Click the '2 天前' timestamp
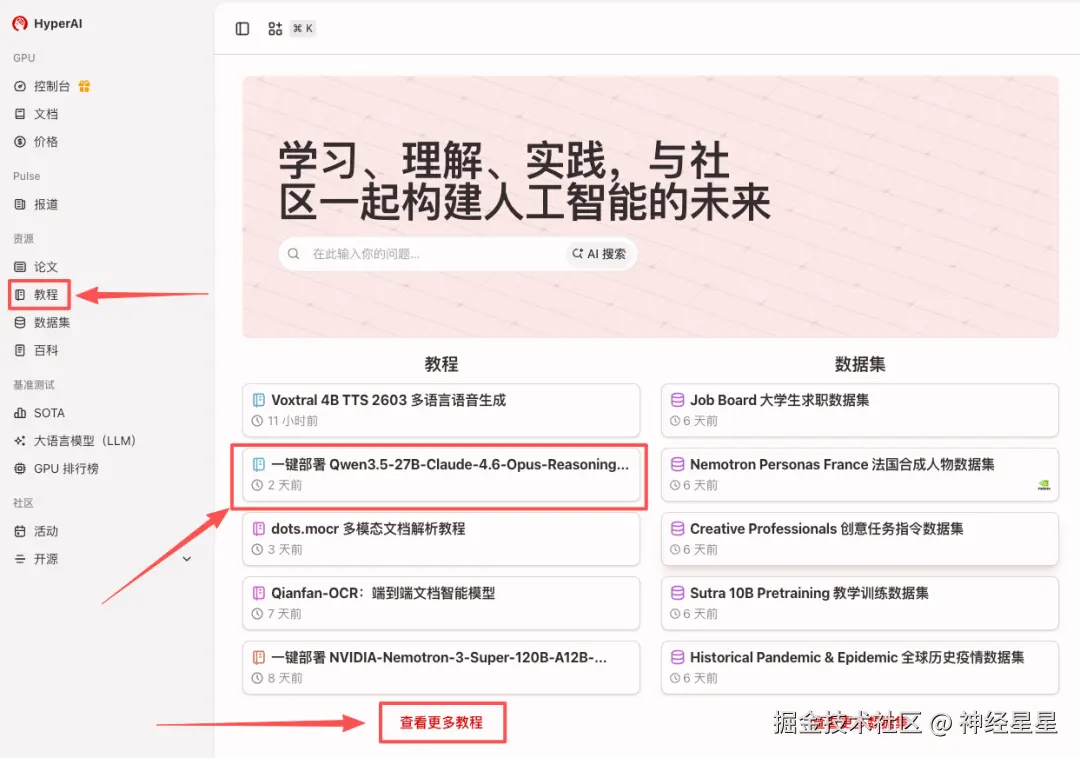The height and width of the screenshot is (758, 1080). (x=284, y=485)
